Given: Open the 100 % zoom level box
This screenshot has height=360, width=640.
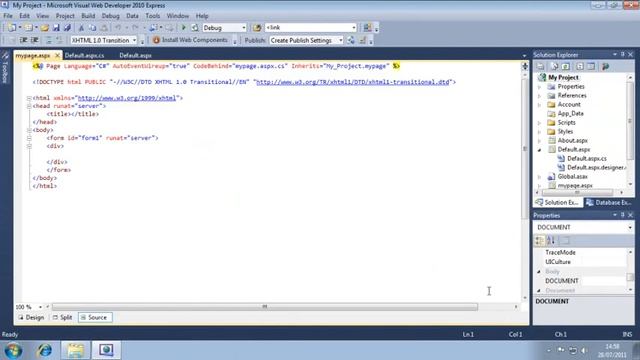Looking at the screenshot, I should (29, 307).
